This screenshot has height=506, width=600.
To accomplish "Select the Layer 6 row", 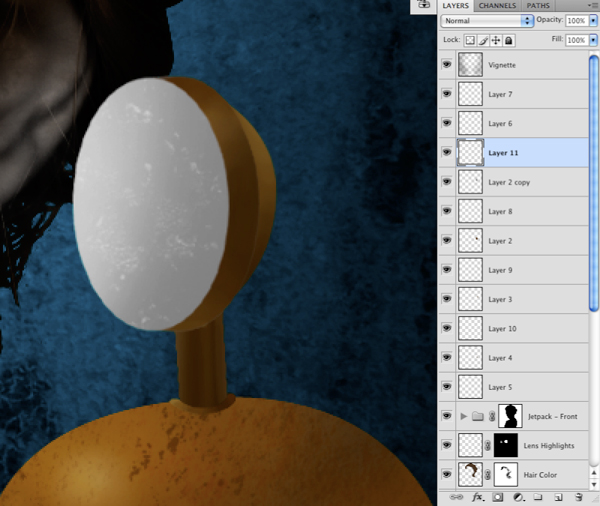I will pos(513,123).
